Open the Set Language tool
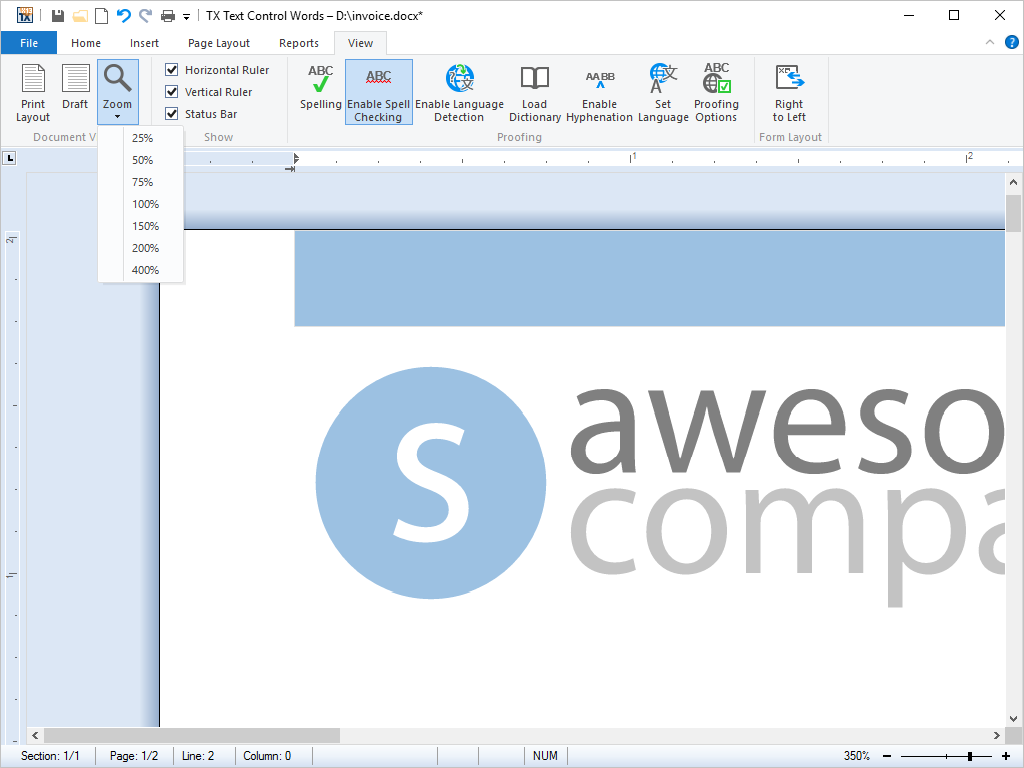The image size is (1024, 768). pyautogui.click(x=663, y=91)
